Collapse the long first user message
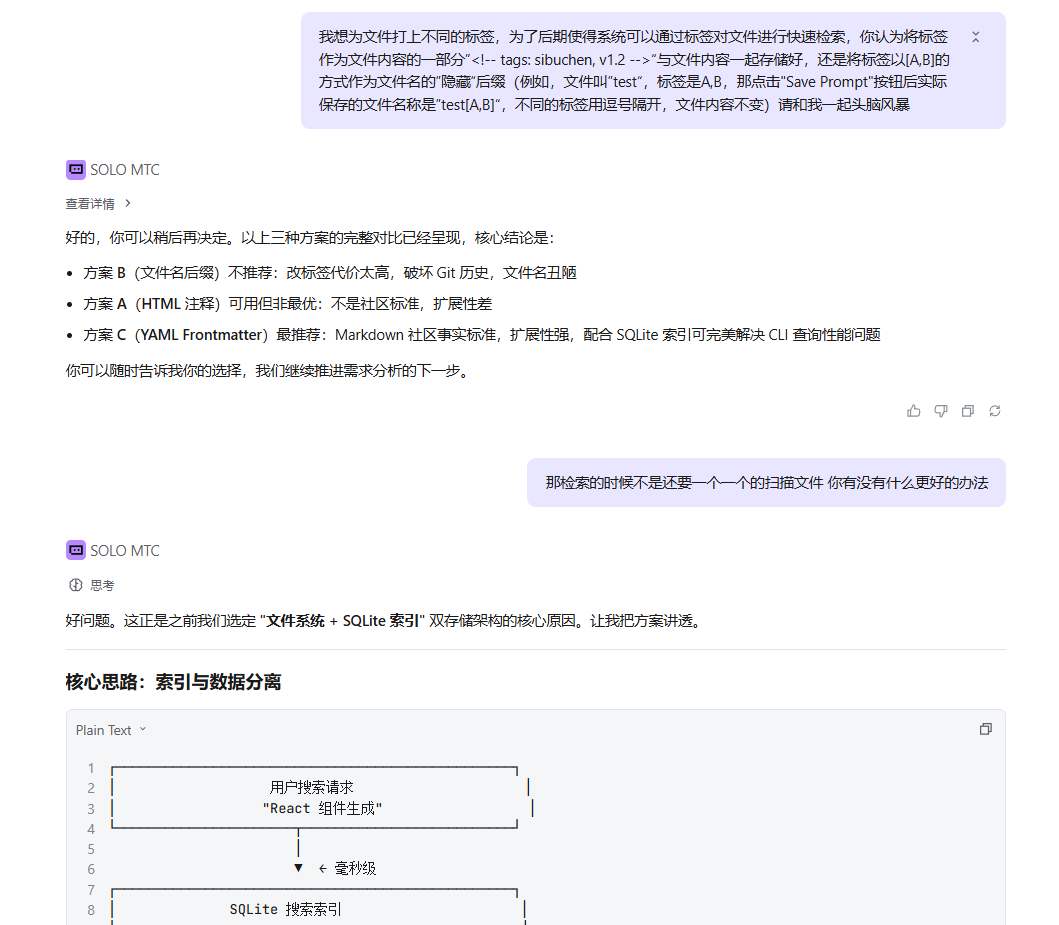Image resolution: width=1059 pixels, height=925 pixels. tap(976, 37)
